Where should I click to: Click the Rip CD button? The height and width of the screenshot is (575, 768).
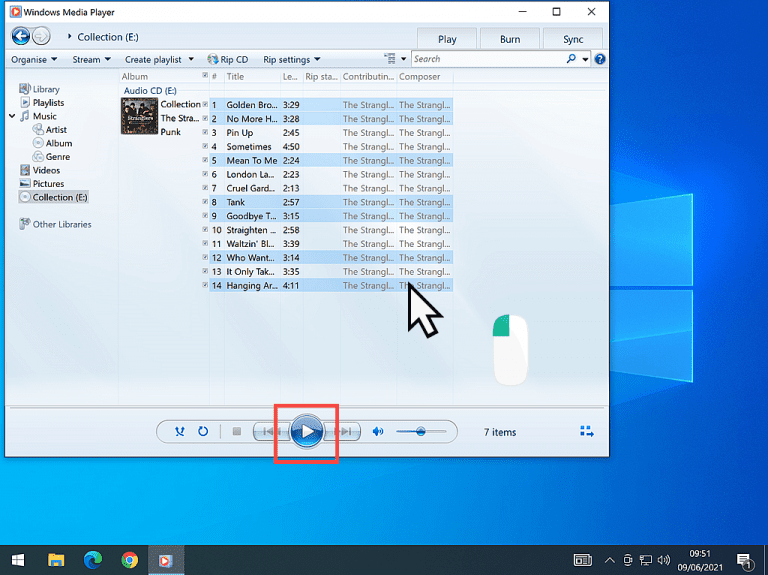click(228, 59)
